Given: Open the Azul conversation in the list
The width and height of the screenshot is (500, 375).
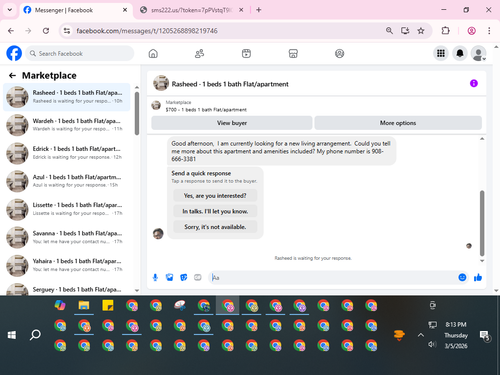Looking at the screenshot, I should coord(67,181).
